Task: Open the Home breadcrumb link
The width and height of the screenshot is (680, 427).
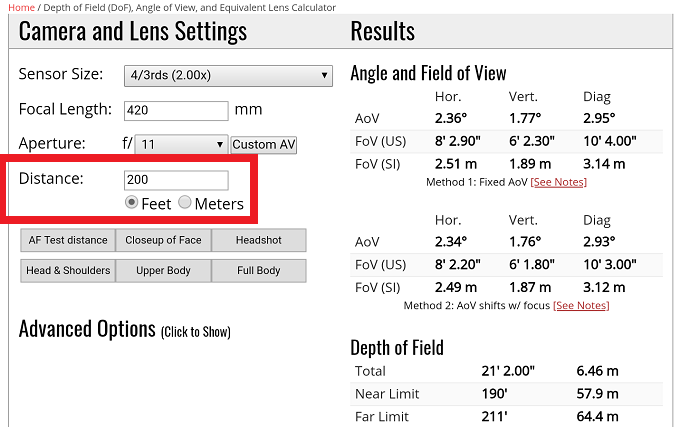Action: pyautogui.click(x=21, y=7)
